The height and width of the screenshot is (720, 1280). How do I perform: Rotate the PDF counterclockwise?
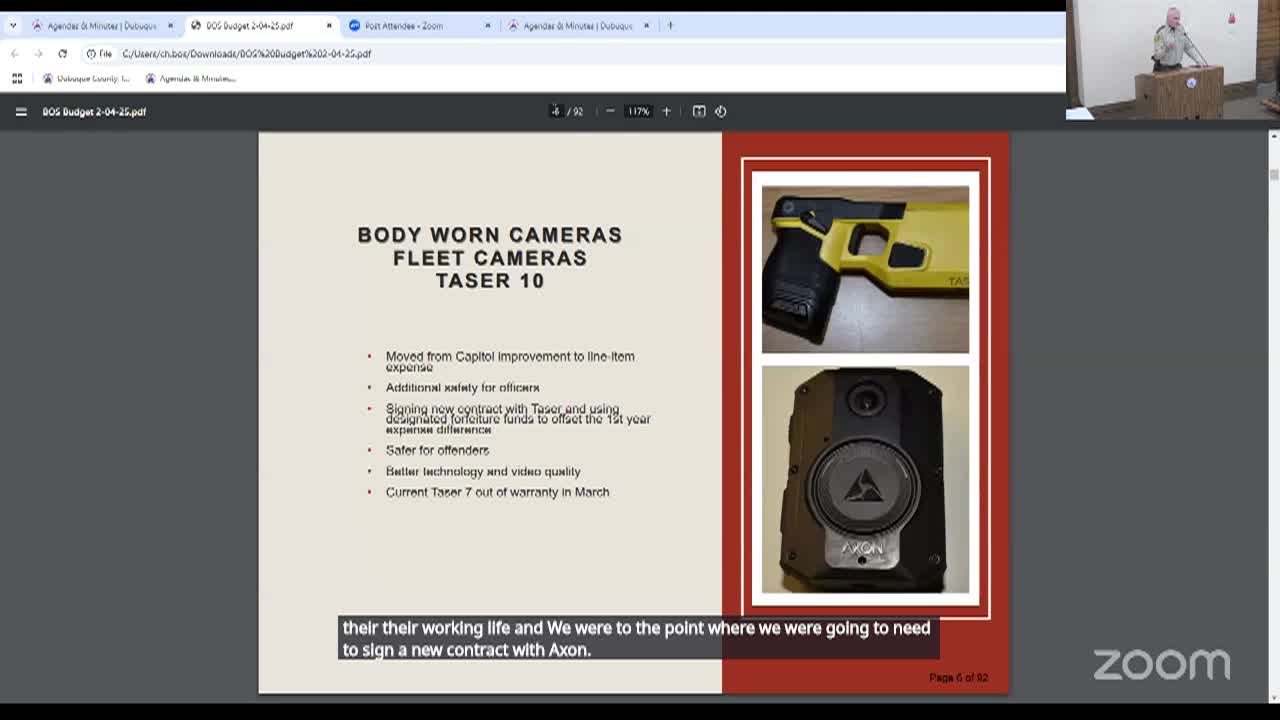(x=721, y=111)
